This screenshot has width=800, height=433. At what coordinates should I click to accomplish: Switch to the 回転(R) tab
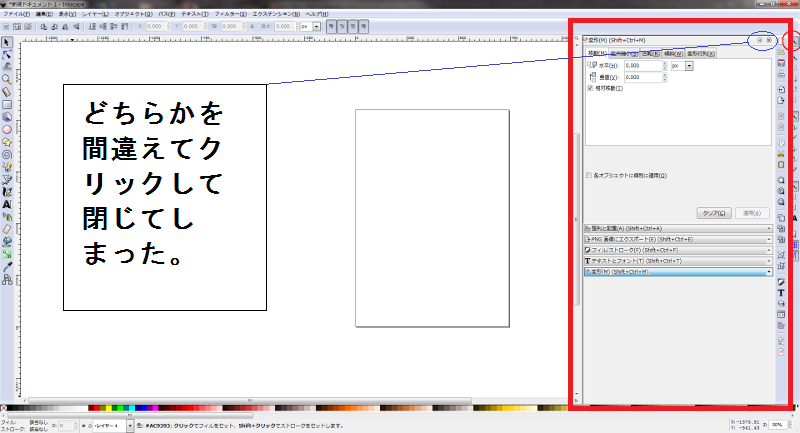[x=651, y=54]
